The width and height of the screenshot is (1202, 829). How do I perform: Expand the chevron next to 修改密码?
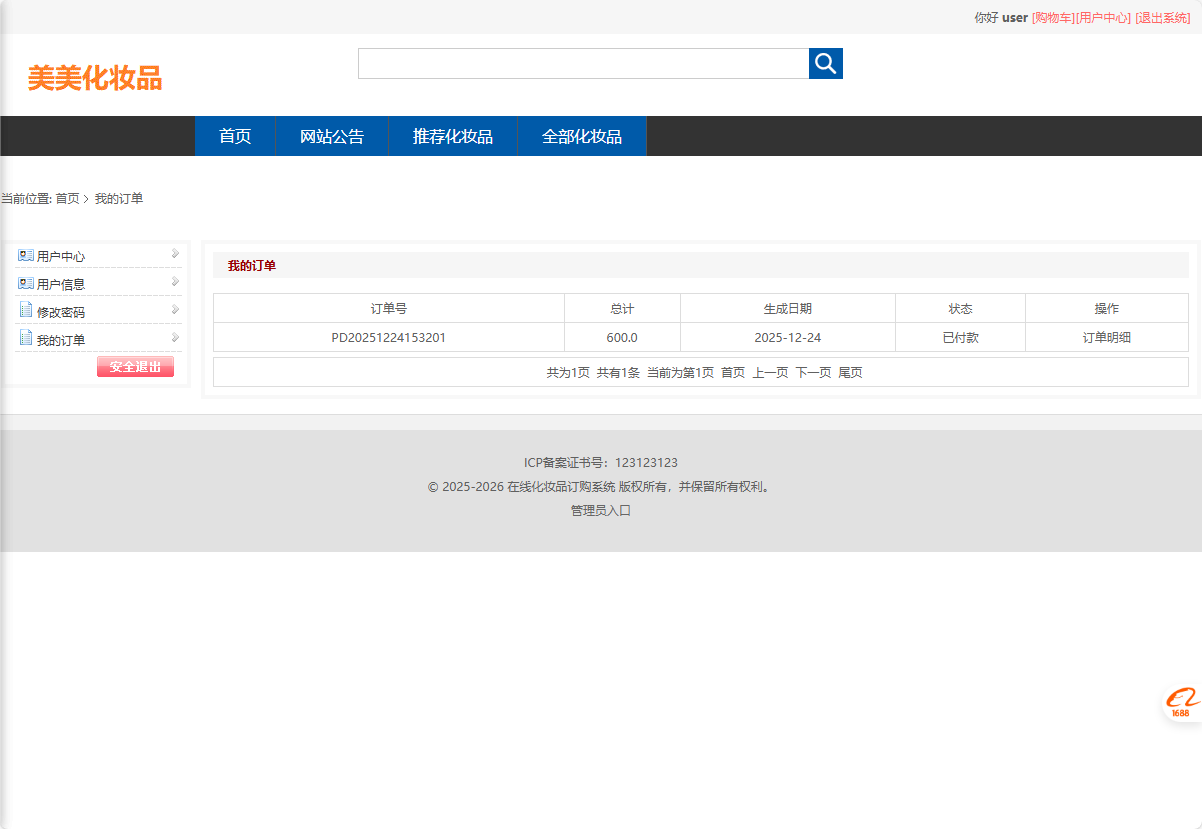(x=176, y=311)
